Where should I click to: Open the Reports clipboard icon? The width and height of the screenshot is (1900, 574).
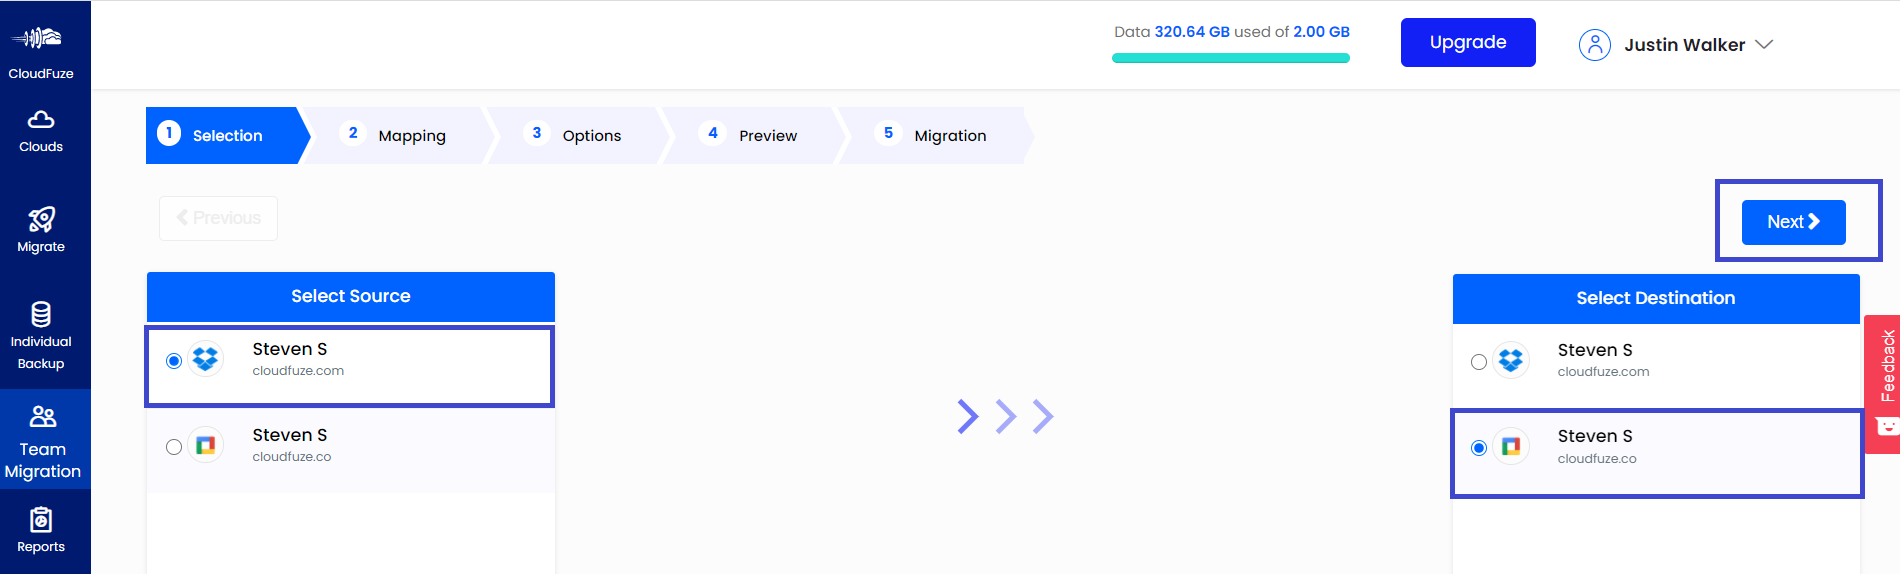tap(41, 520)
